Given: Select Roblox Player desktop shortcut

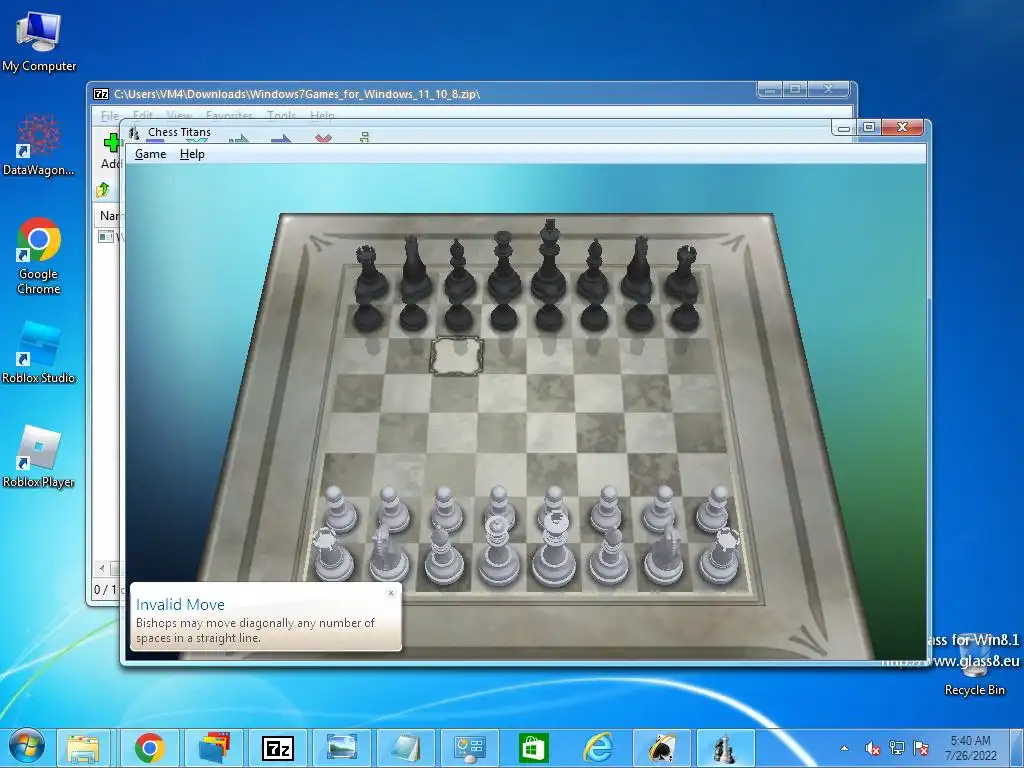Looking at the screenshot, I should tap(39, 456).
